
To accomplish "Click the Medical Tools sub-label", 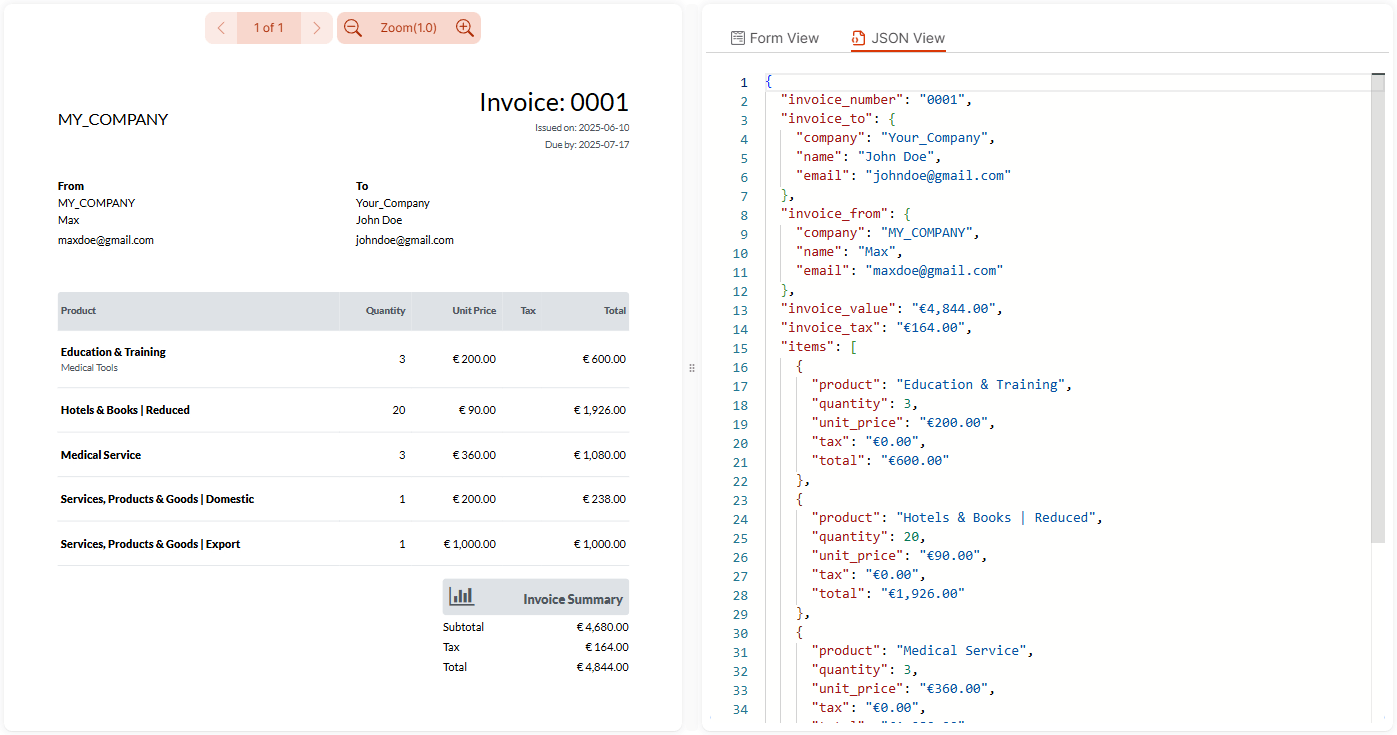I will point(89,368).
